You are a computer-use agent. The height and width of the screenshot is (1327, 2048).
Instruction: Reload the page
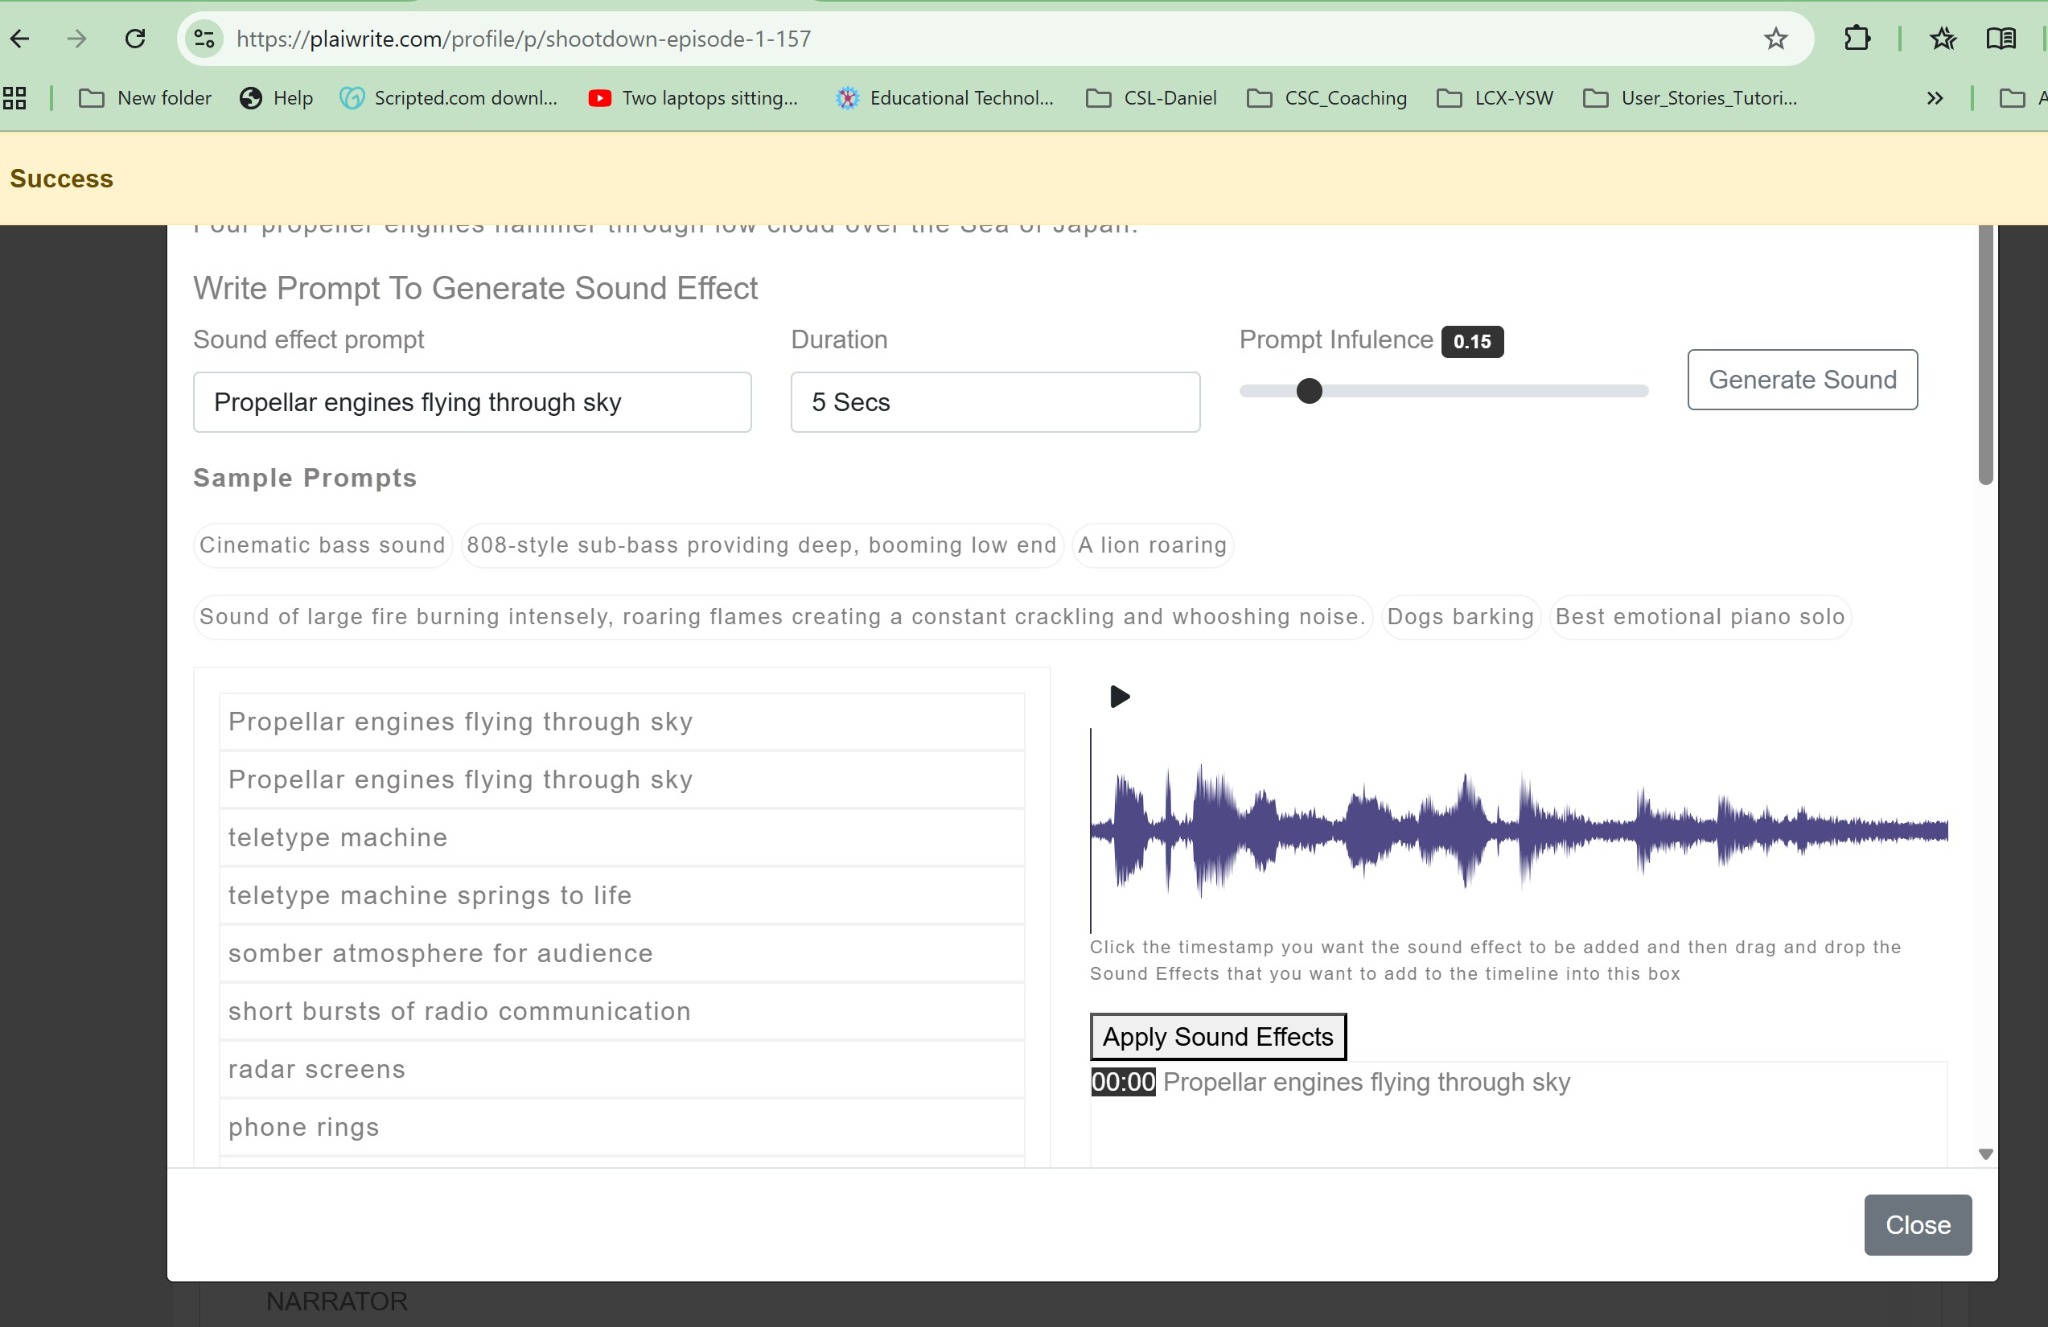[135, 39]
